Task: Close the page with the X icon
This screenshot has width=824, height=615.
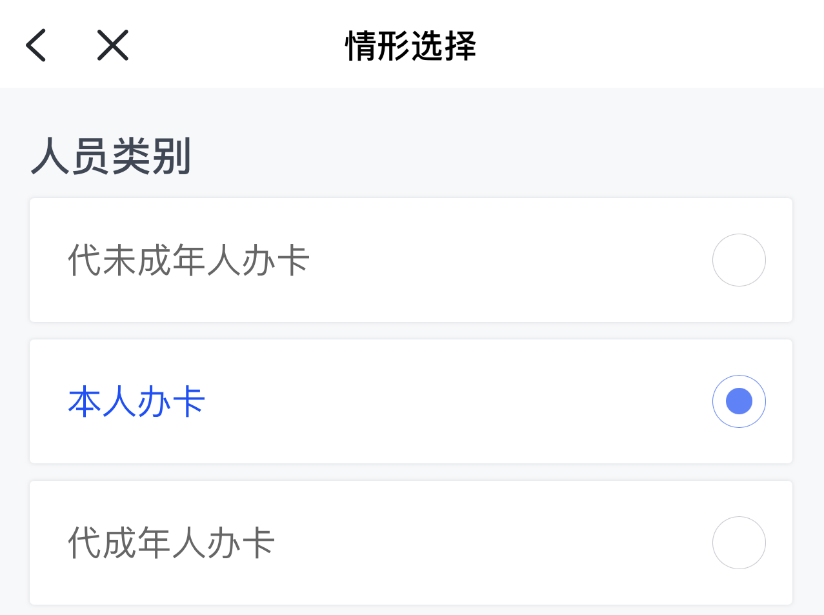Action: [x=113, y=45]
